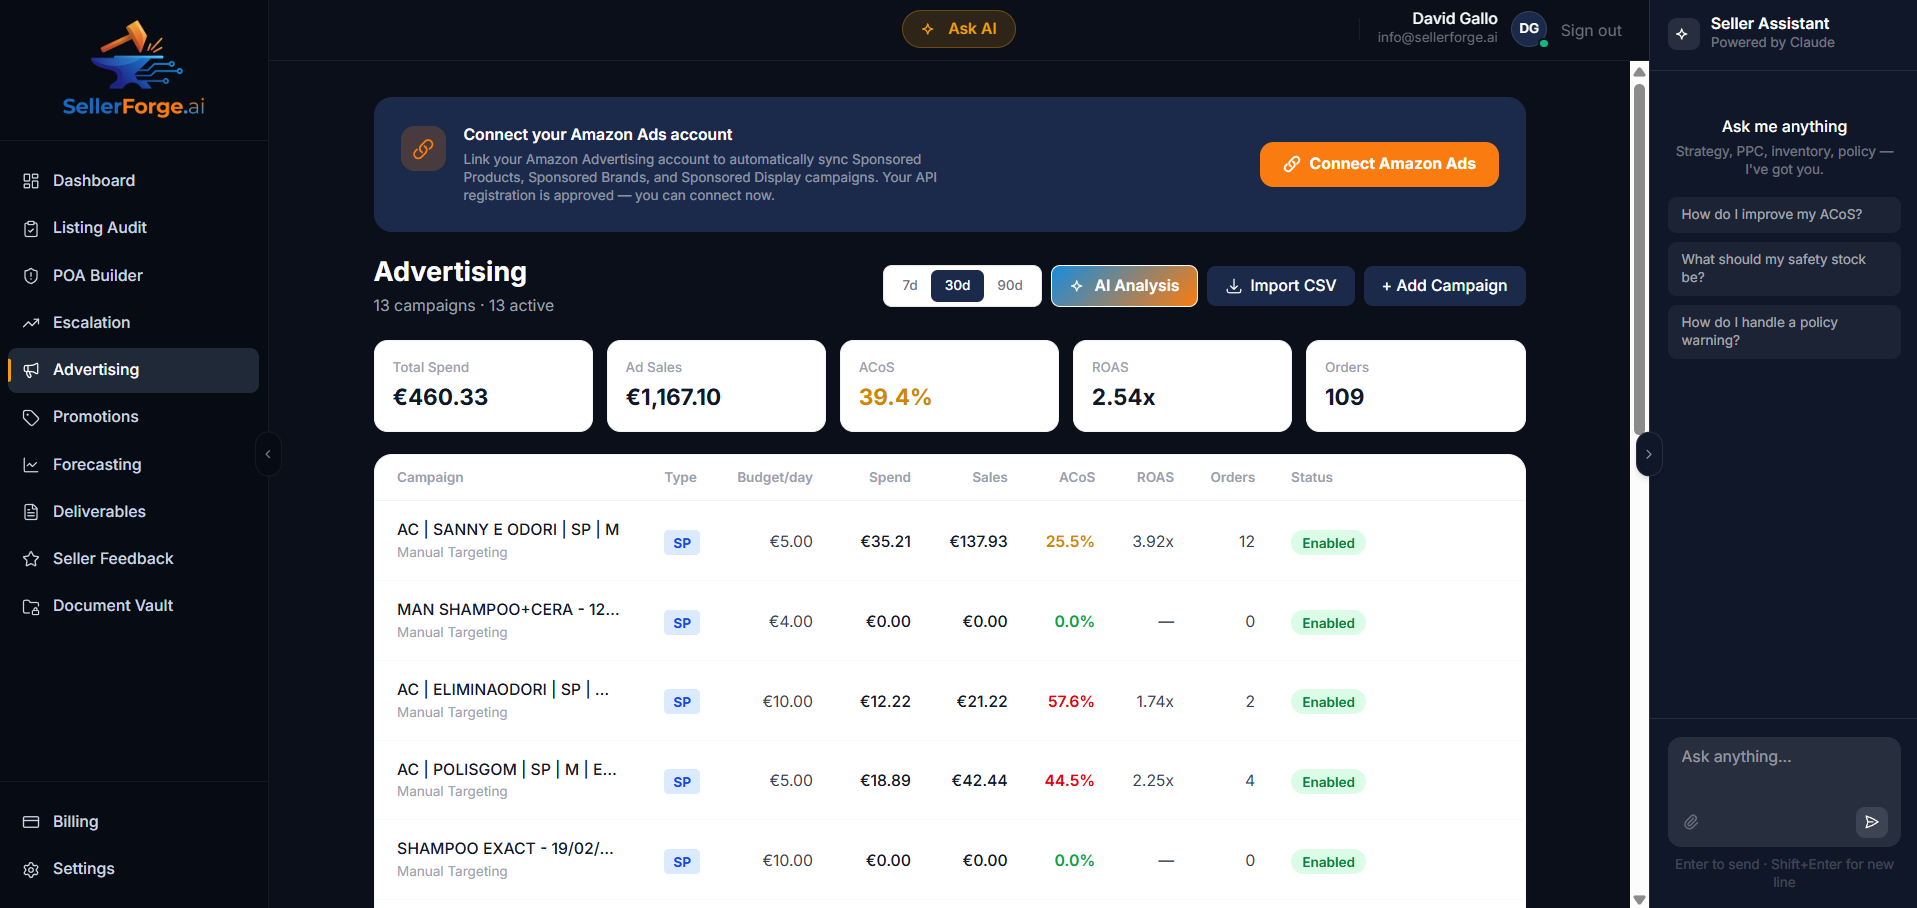The image size is (1917, 908).
Task: Click the Import CSV download icon
Action: pos(1232,286)
